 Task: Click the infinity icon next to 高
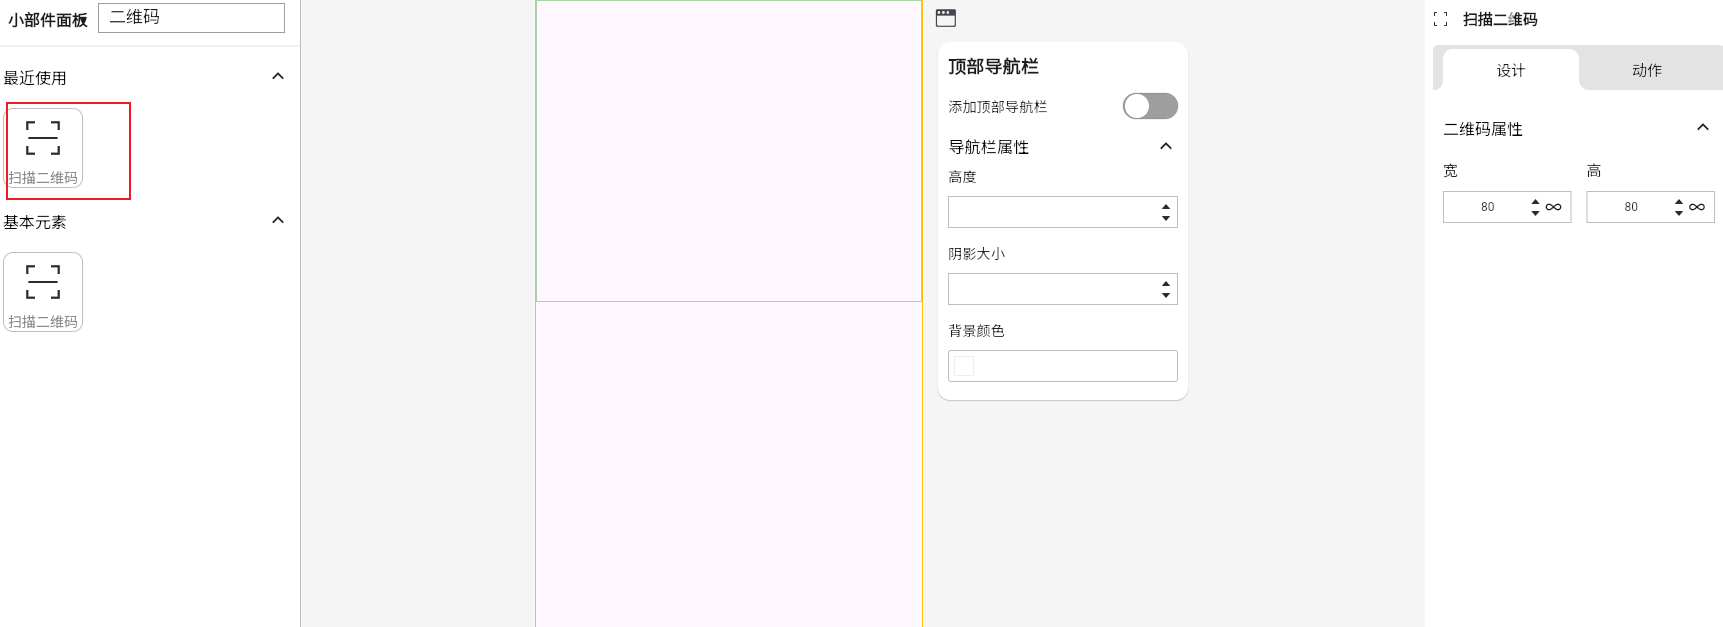[1697, 207]
